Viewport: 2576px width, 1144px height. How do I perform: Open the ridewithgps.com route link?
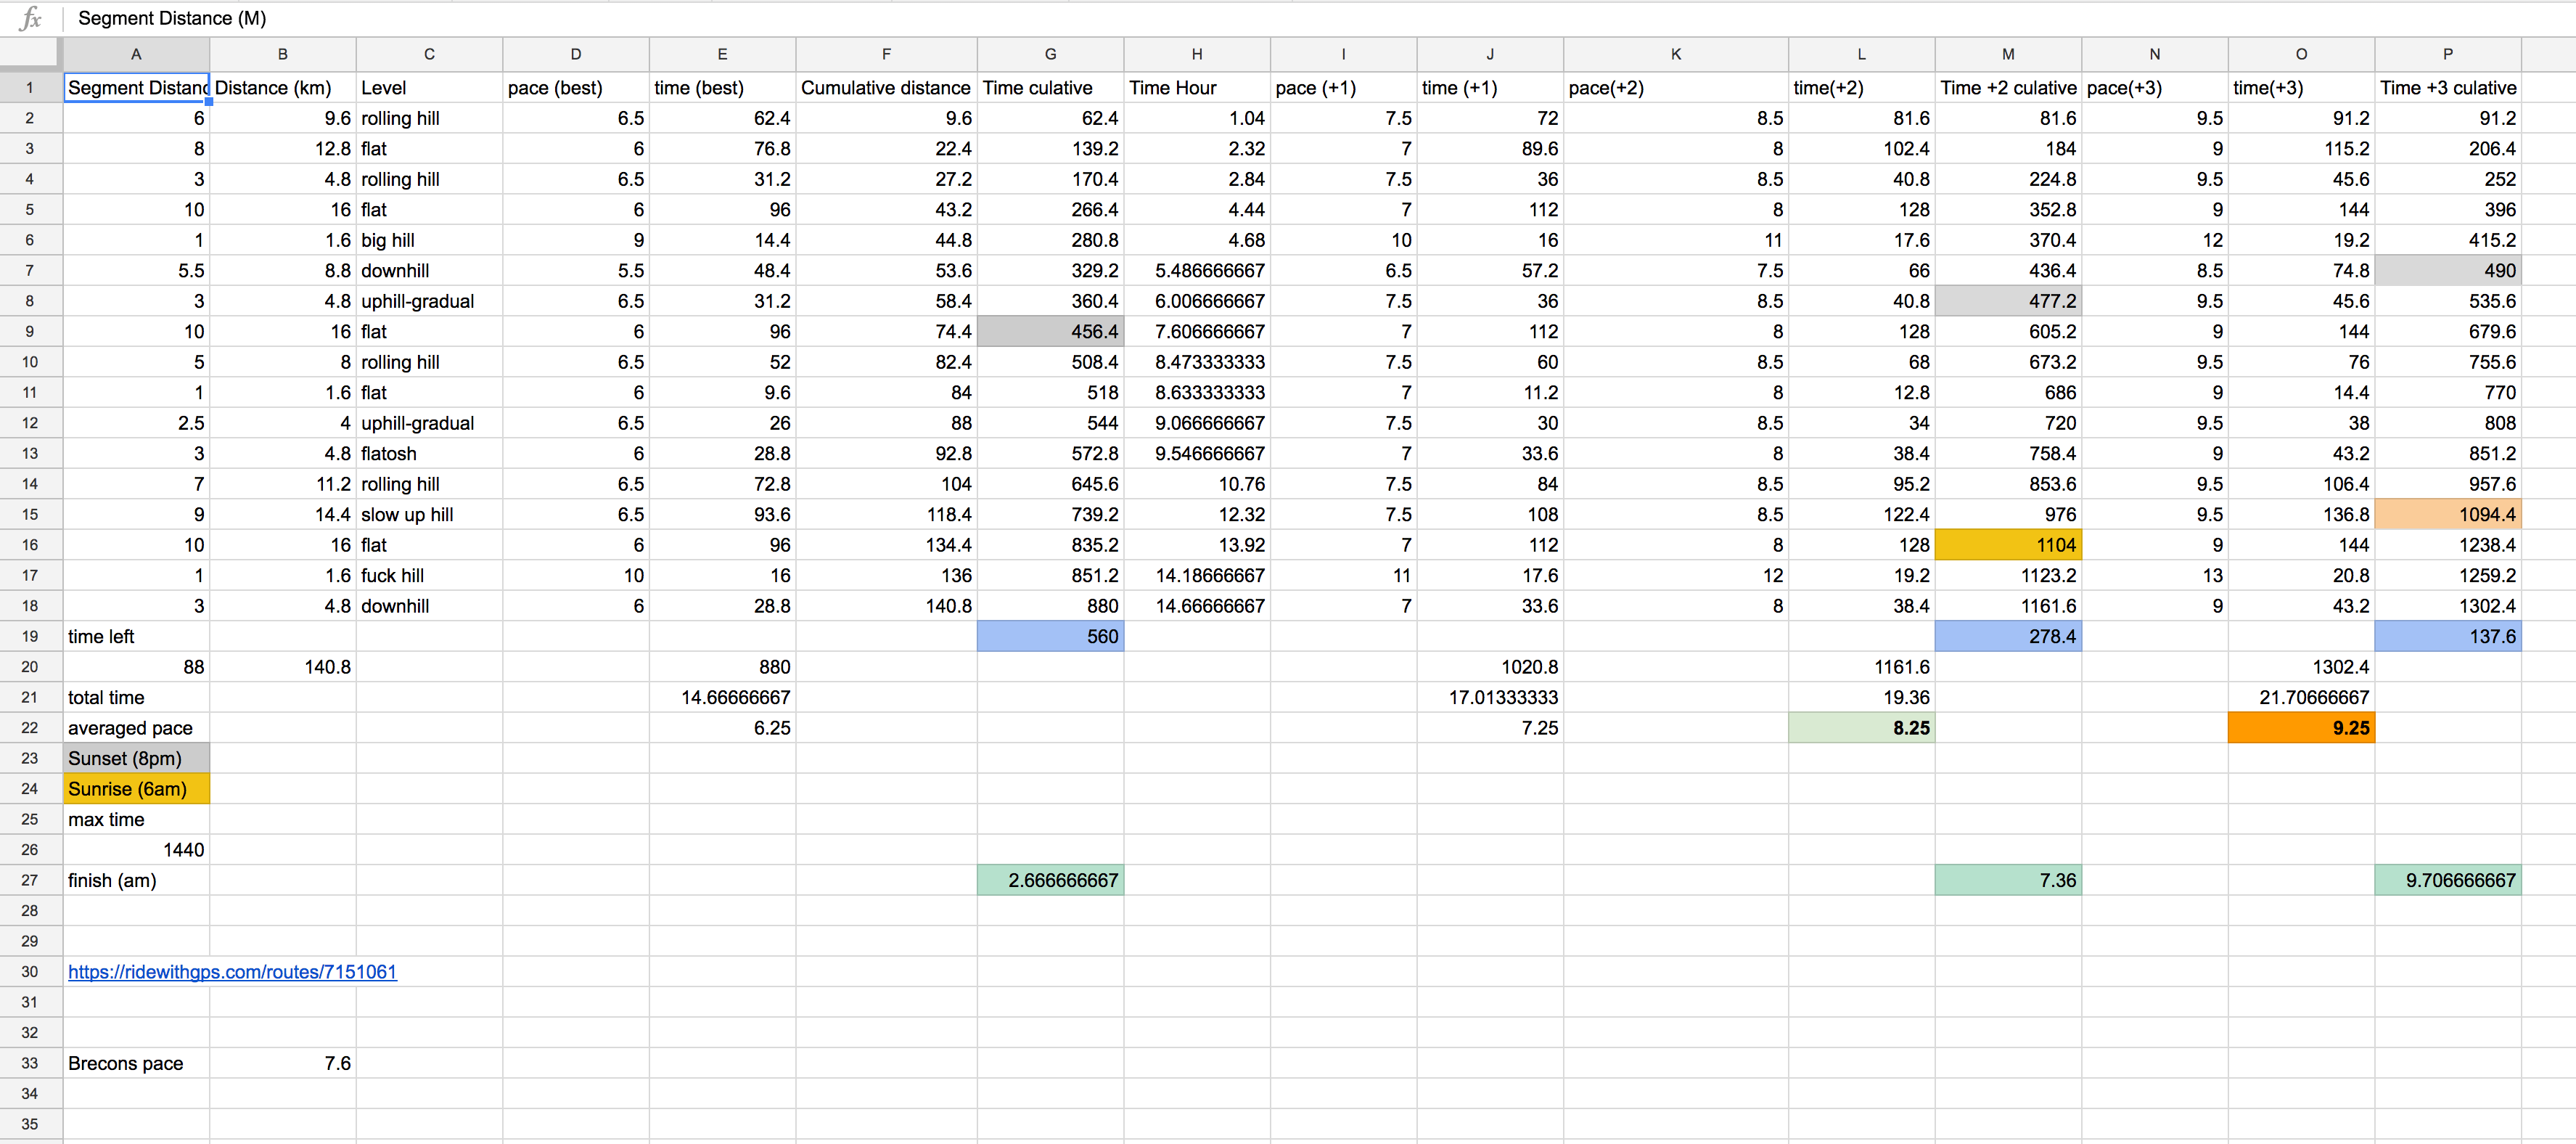tap(232, 972)
